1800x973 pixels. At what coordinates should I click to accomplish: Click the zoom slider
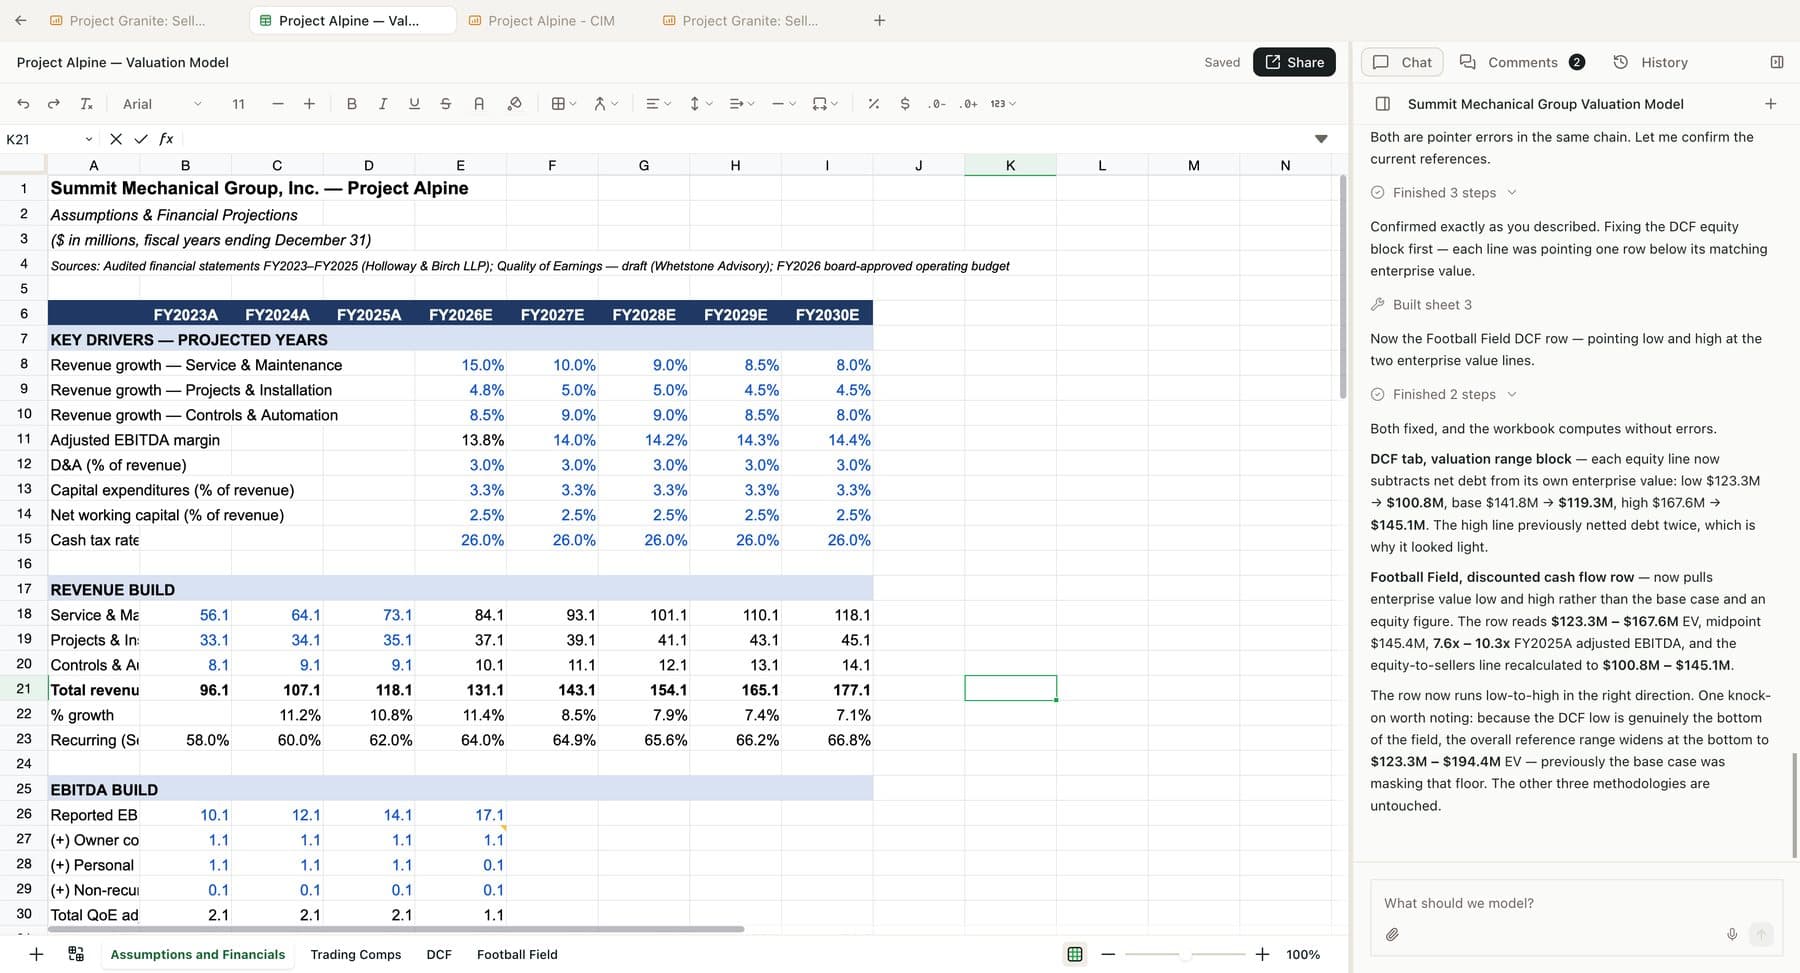click(x=1185, y=955)
